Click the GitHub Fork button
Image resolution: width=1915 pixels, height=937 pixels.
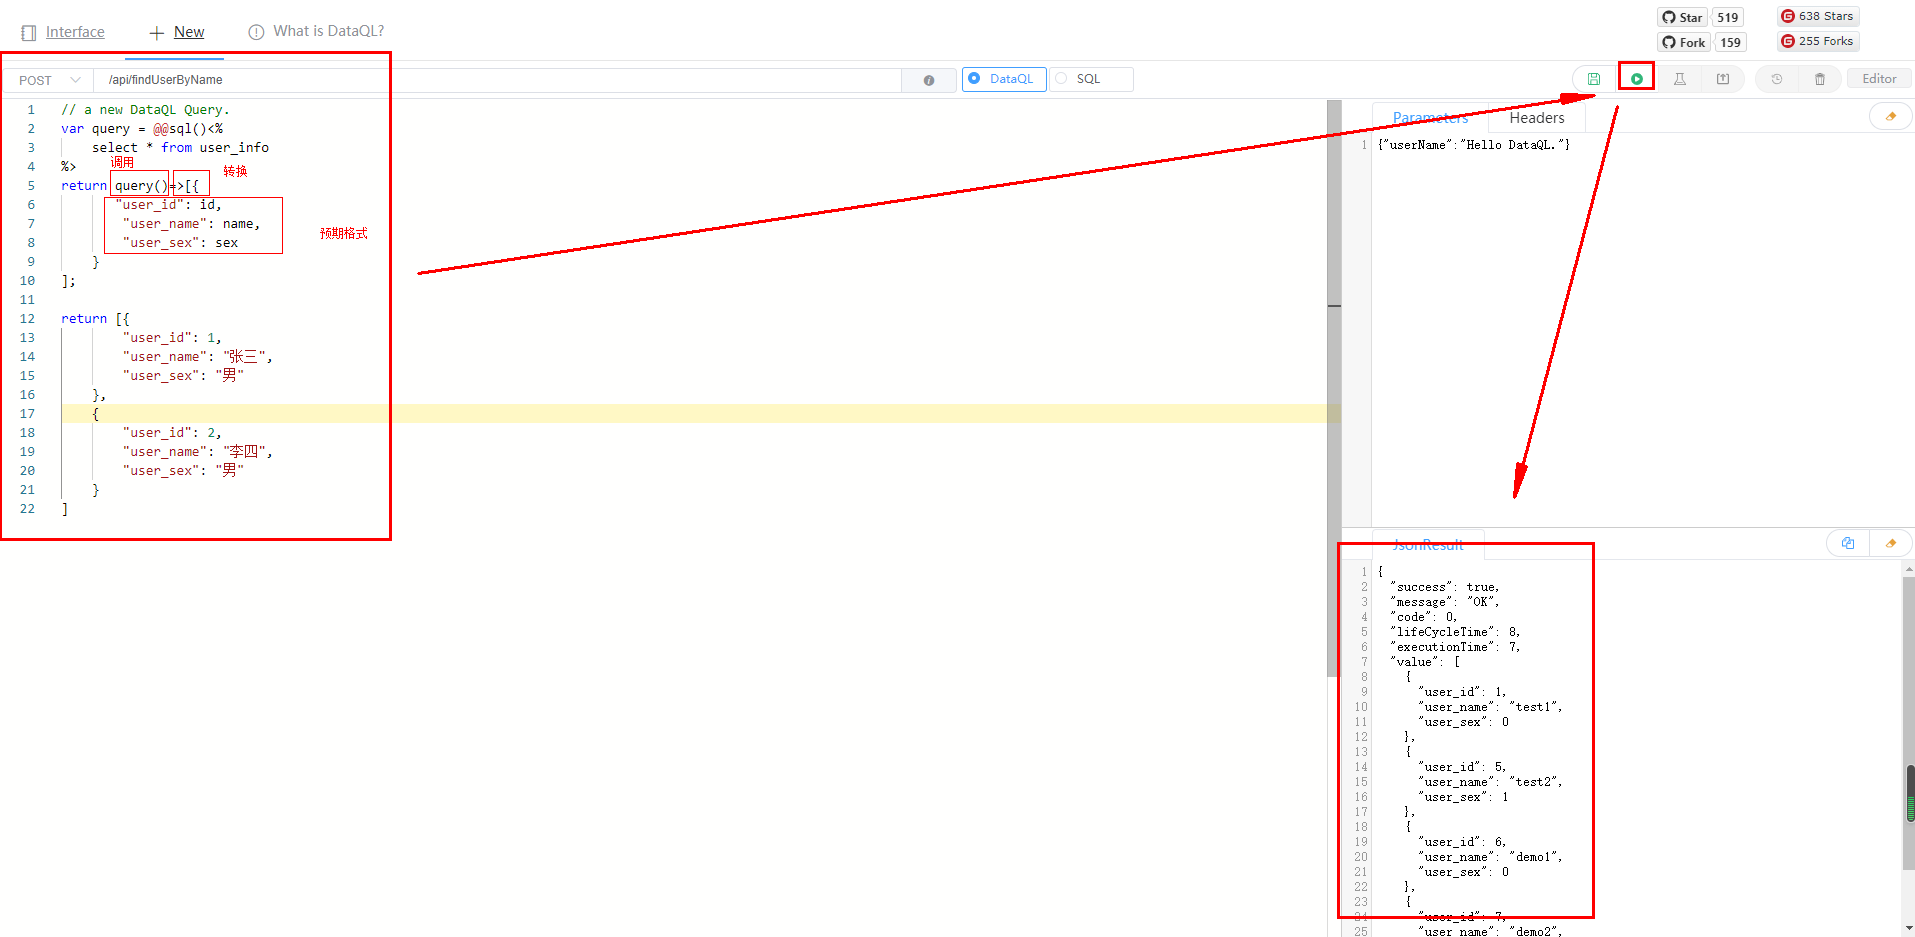[1684, 42]
